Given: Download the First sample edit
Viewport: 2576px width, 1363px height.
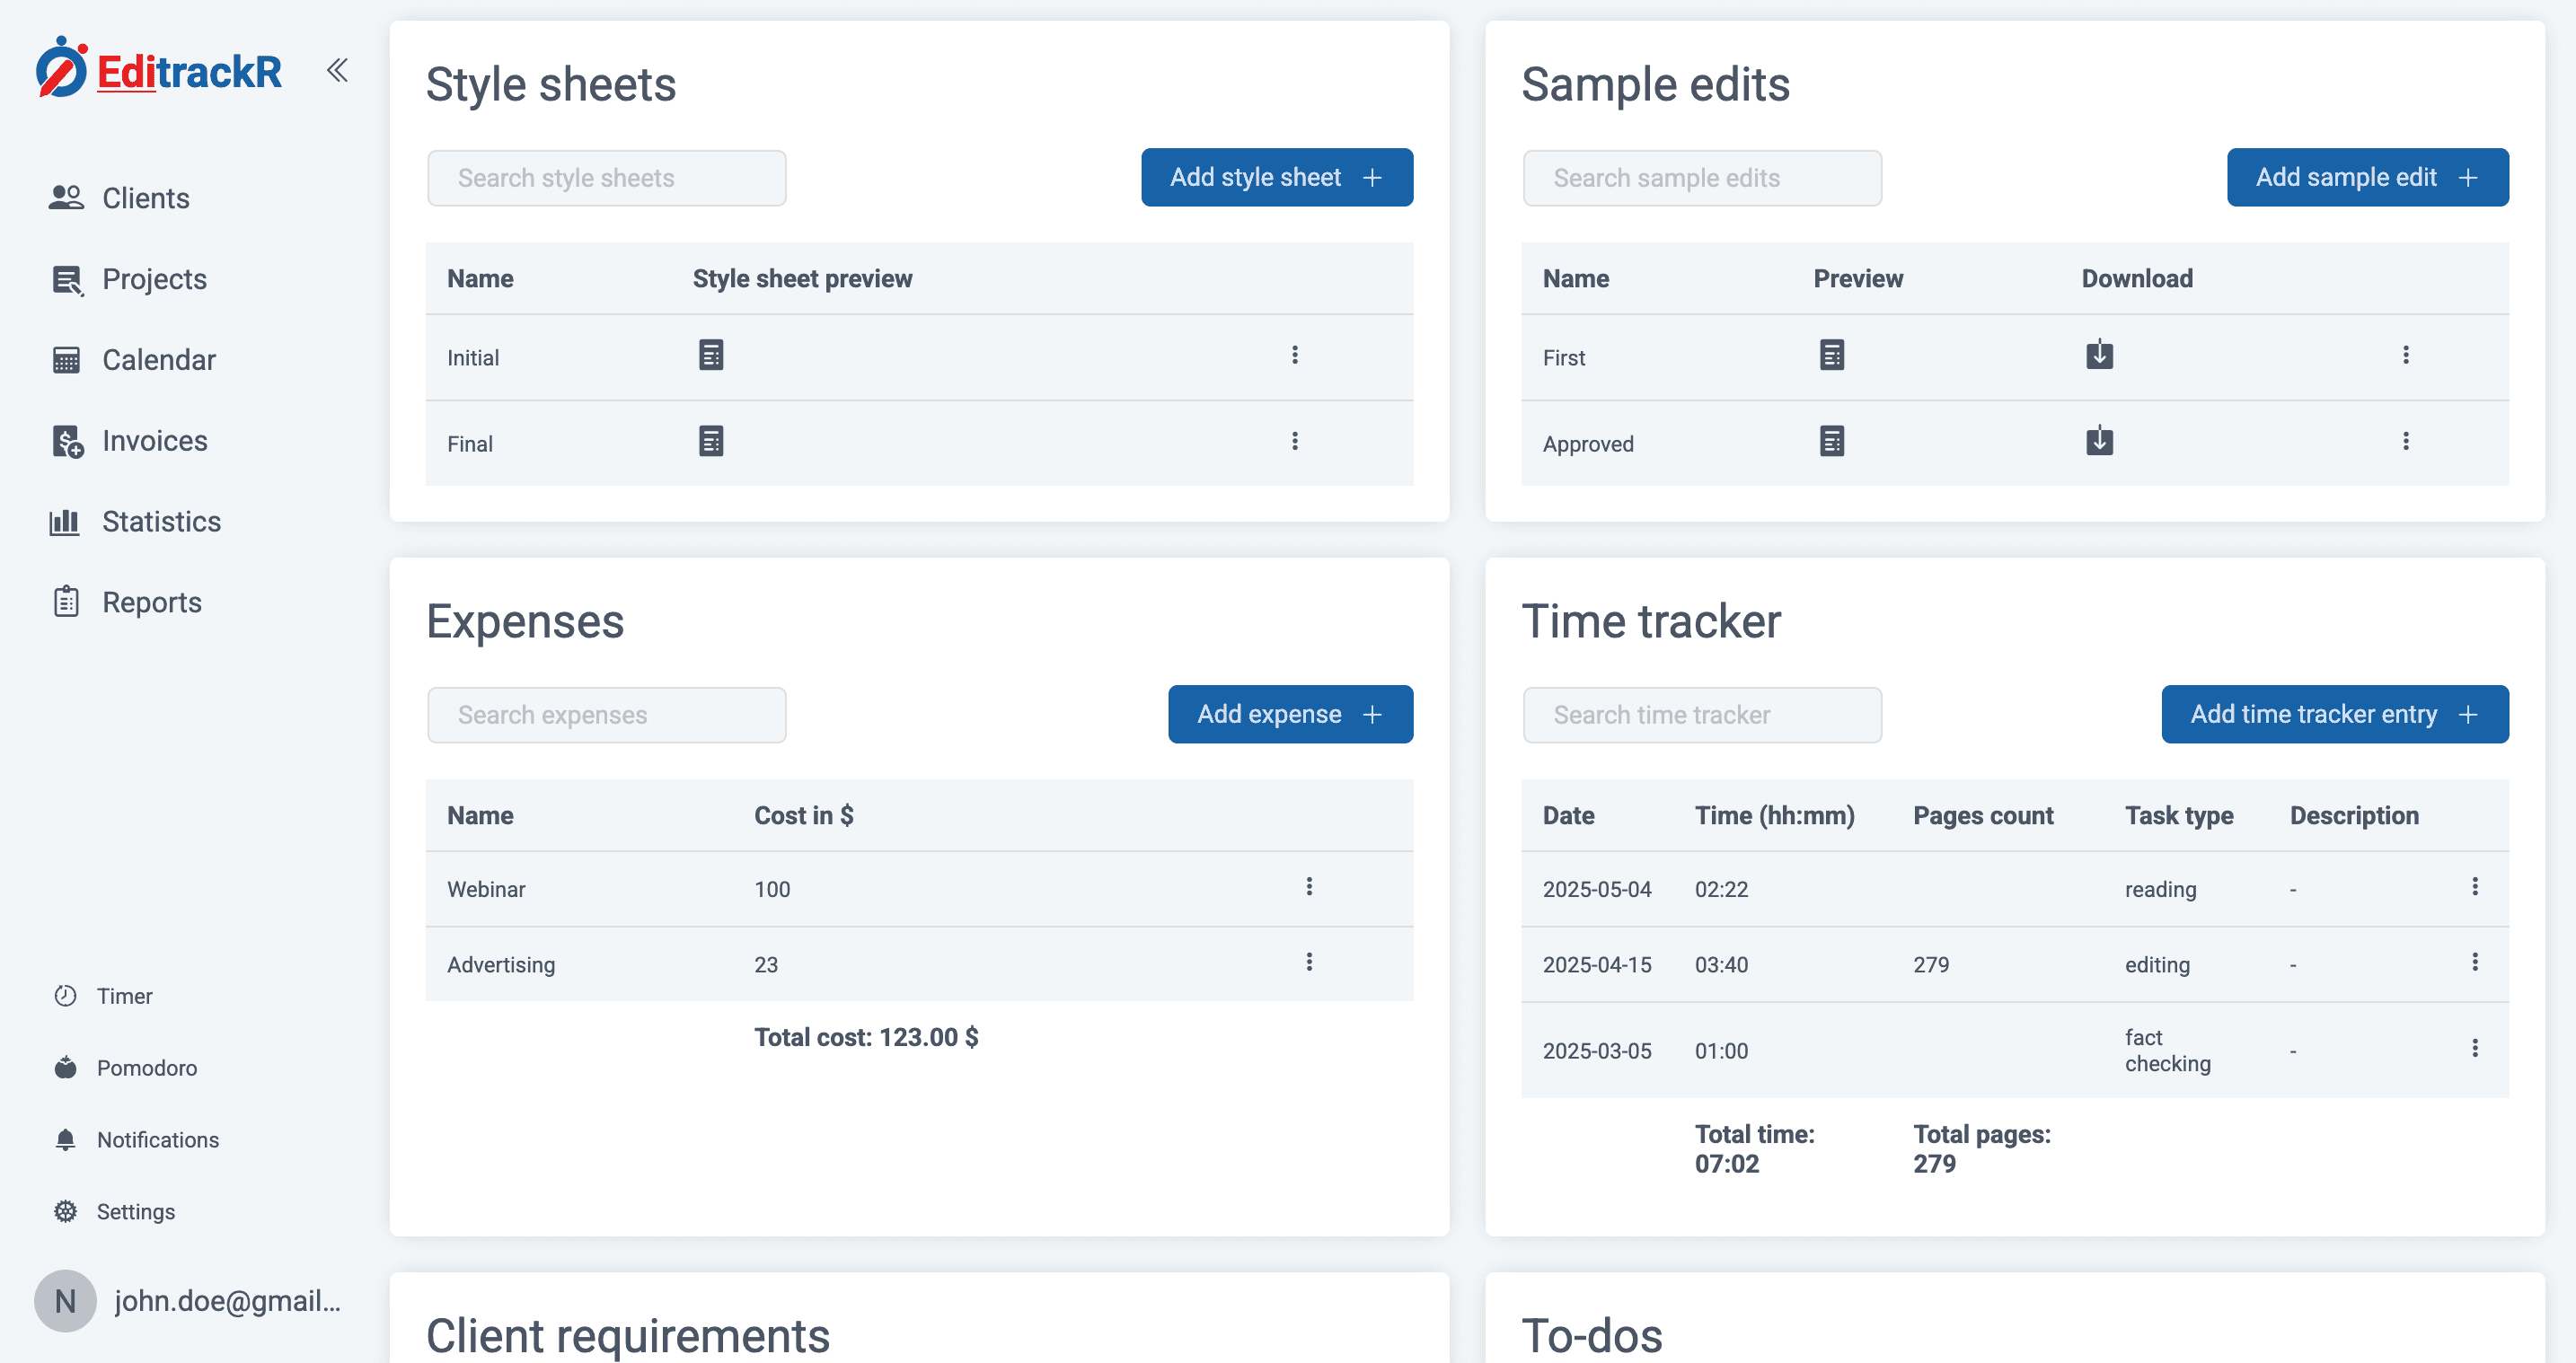Looking at the screenshot, I should point(2099,355).
